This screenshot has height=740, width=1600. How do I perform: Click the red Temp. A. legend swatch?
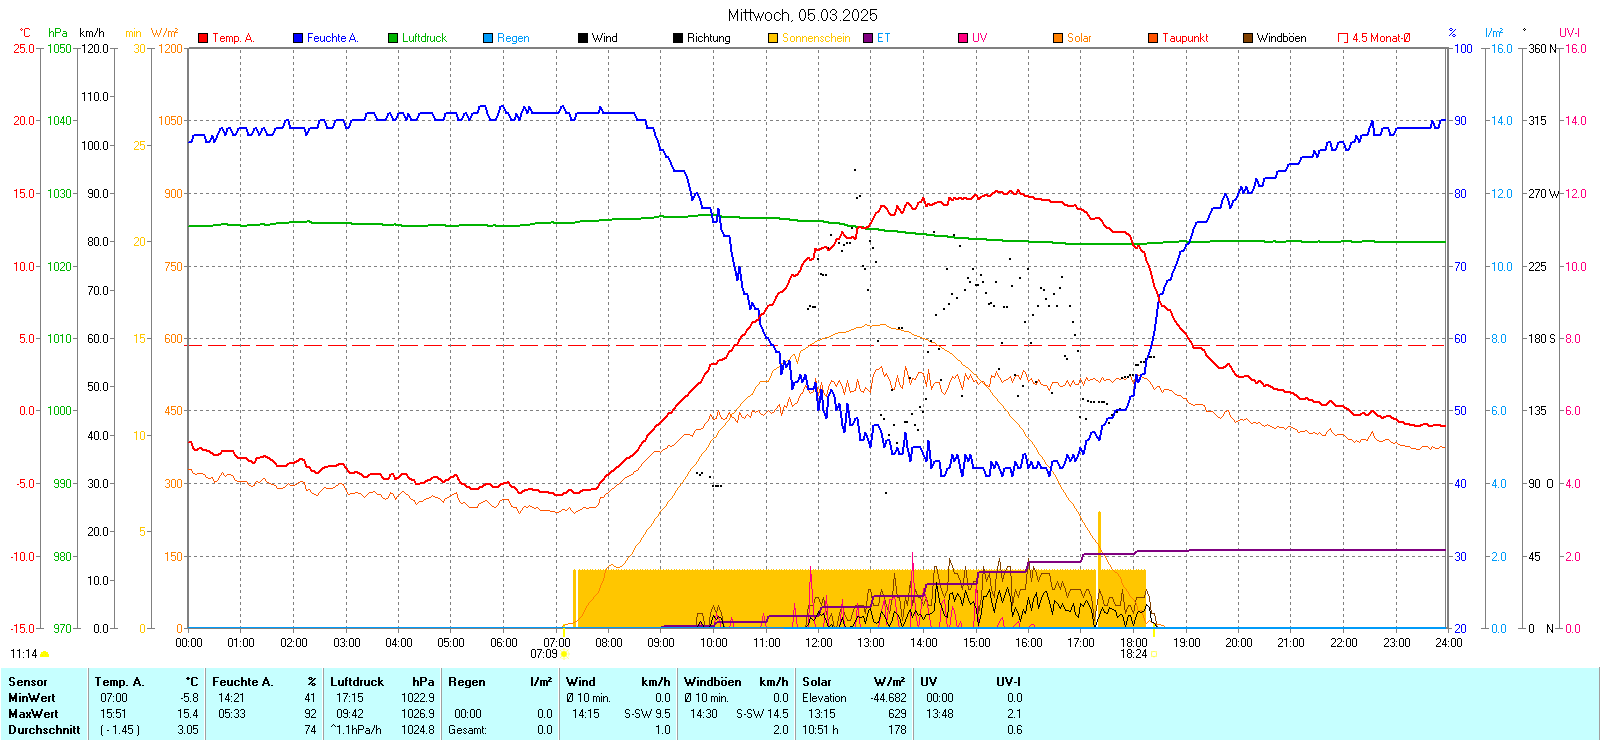click(x=203, y=38)
